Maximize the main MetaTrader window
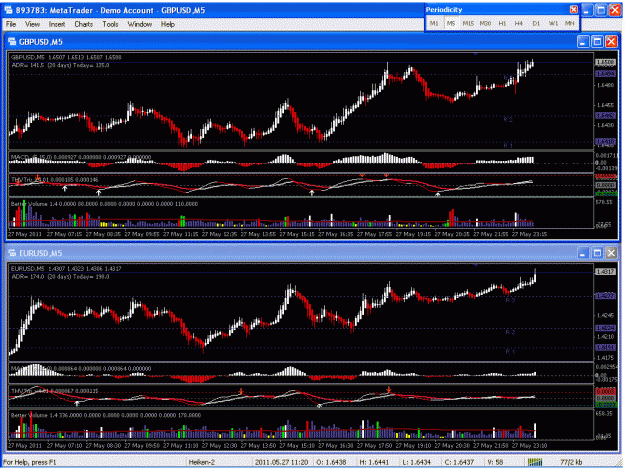Viewport: 625px width, 470px height. click(x=601, y=10)
